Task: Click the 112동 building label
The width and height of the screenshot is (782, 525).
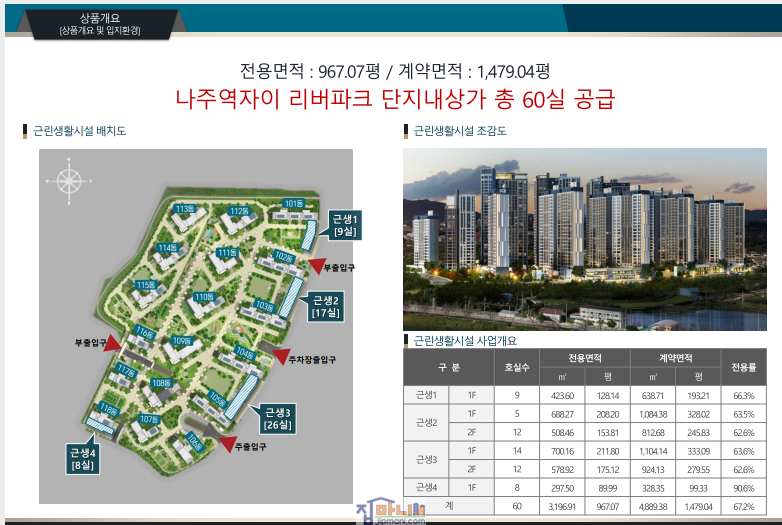Action: click(239, 211)
